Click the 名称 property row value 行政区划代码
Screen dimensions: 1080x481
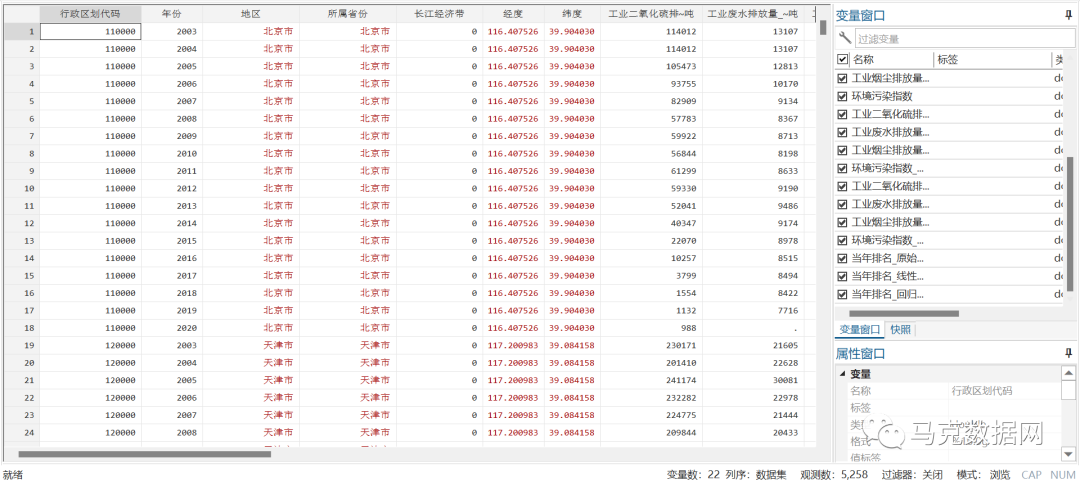[x=982, y=391]
